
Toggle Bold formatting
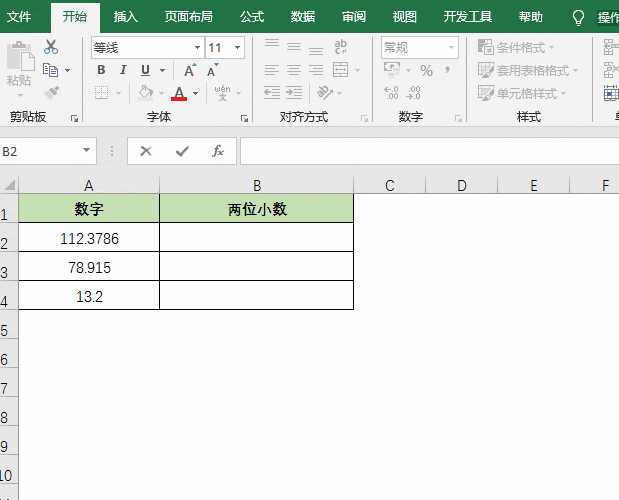coord(101,70)
